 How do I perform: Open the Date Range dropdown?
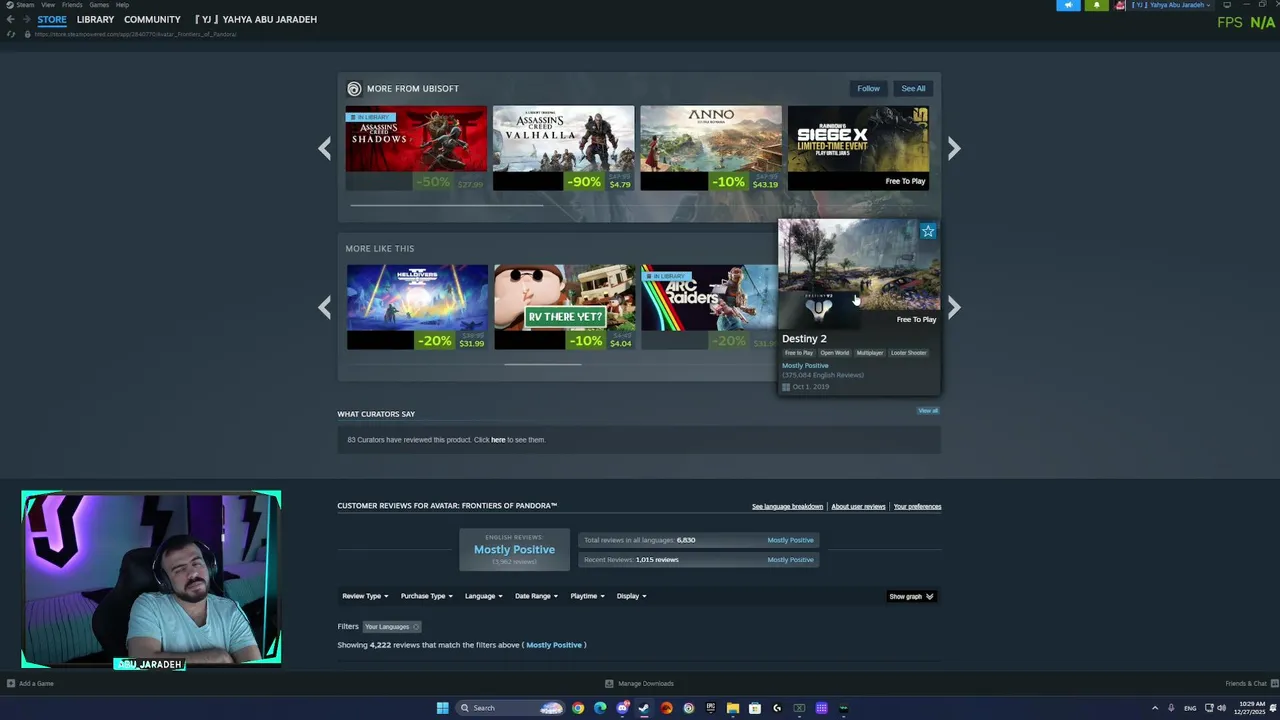click(x=537, y=596)
